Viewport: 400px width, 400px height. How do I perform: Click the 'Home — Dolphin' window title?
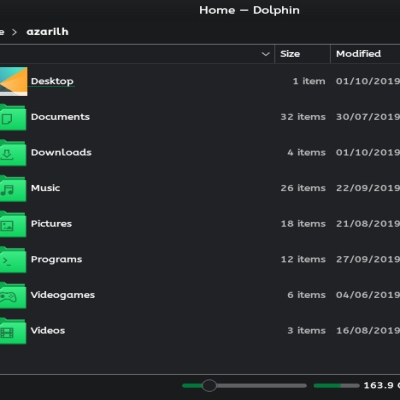tap(249, 10)
